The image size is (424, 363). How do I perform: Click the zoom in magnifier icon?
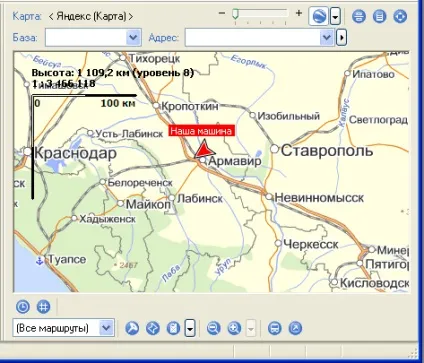pyautogui.click(x=234, y=328)
